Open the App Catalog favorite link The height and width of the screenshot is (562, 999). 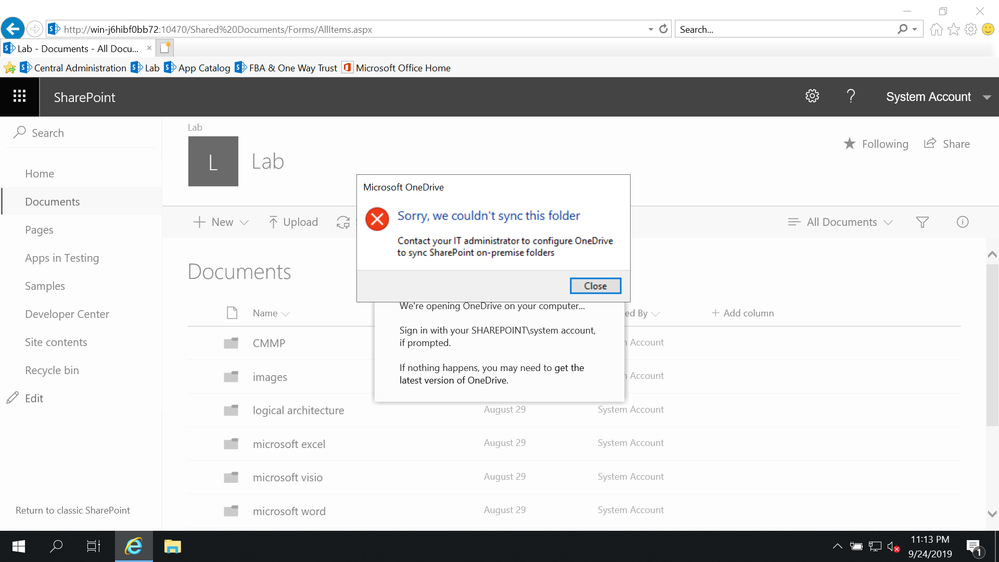pos(197,68)
